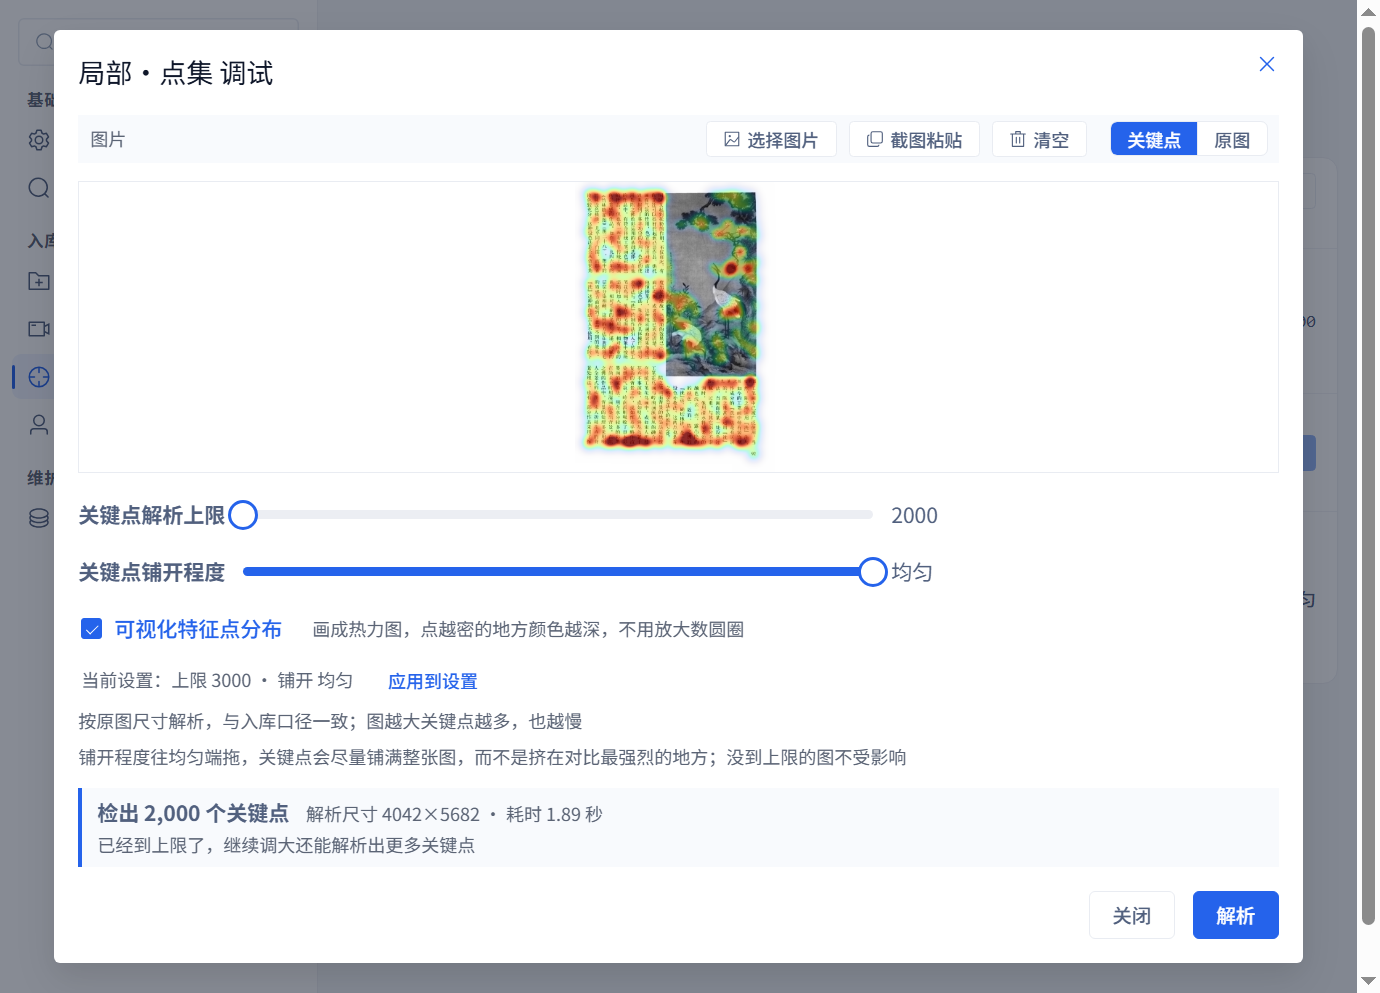The image size is (1380, 993).
Task: Click the 检出 2,000 个关键点 result text
Action: [193, 814]
